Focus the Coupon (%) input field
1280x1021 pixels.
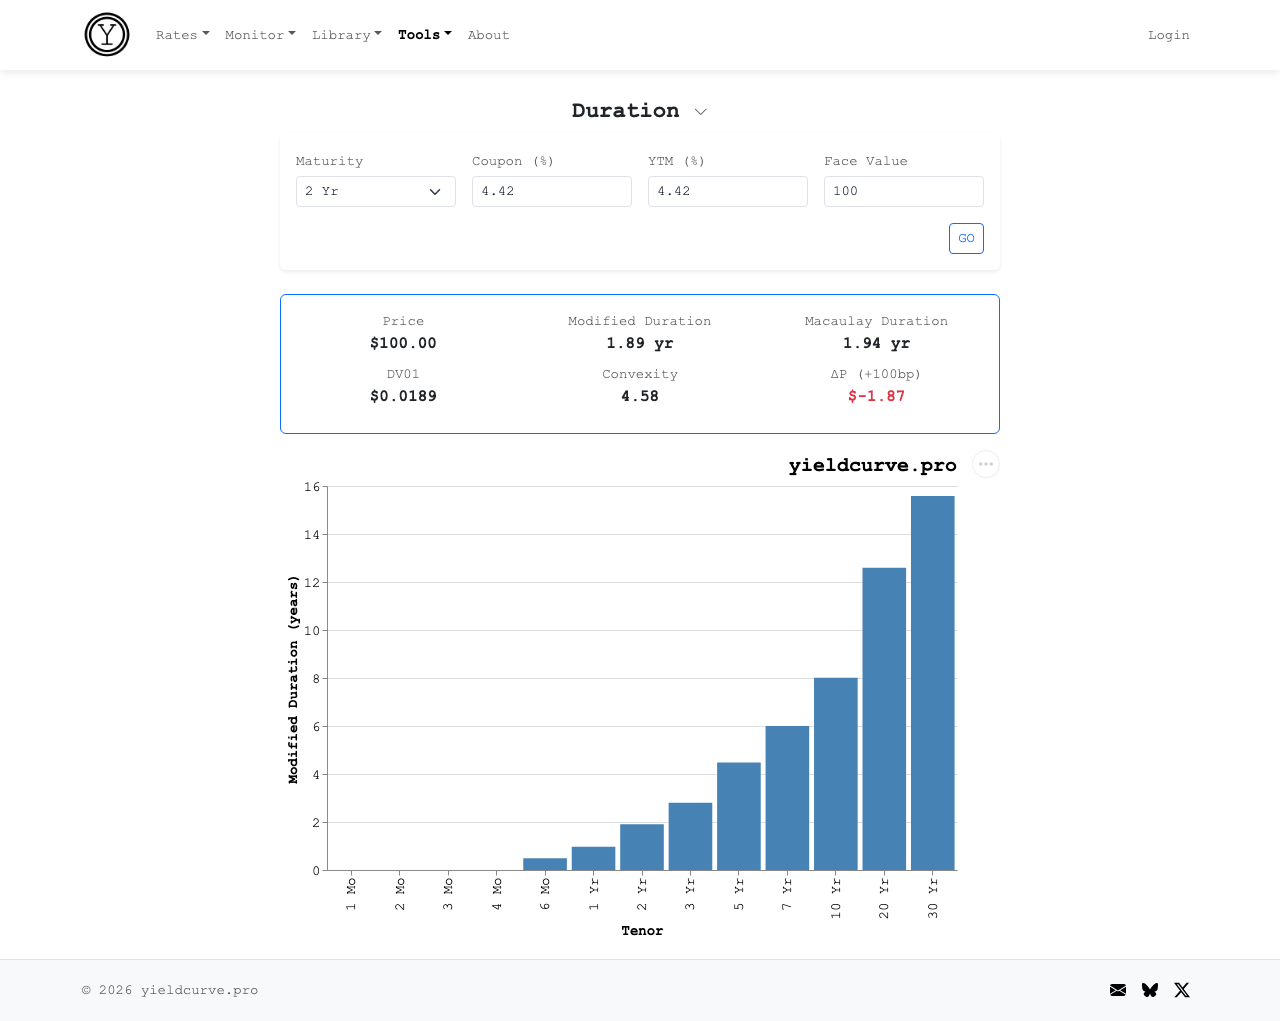(x=551, y=191)
